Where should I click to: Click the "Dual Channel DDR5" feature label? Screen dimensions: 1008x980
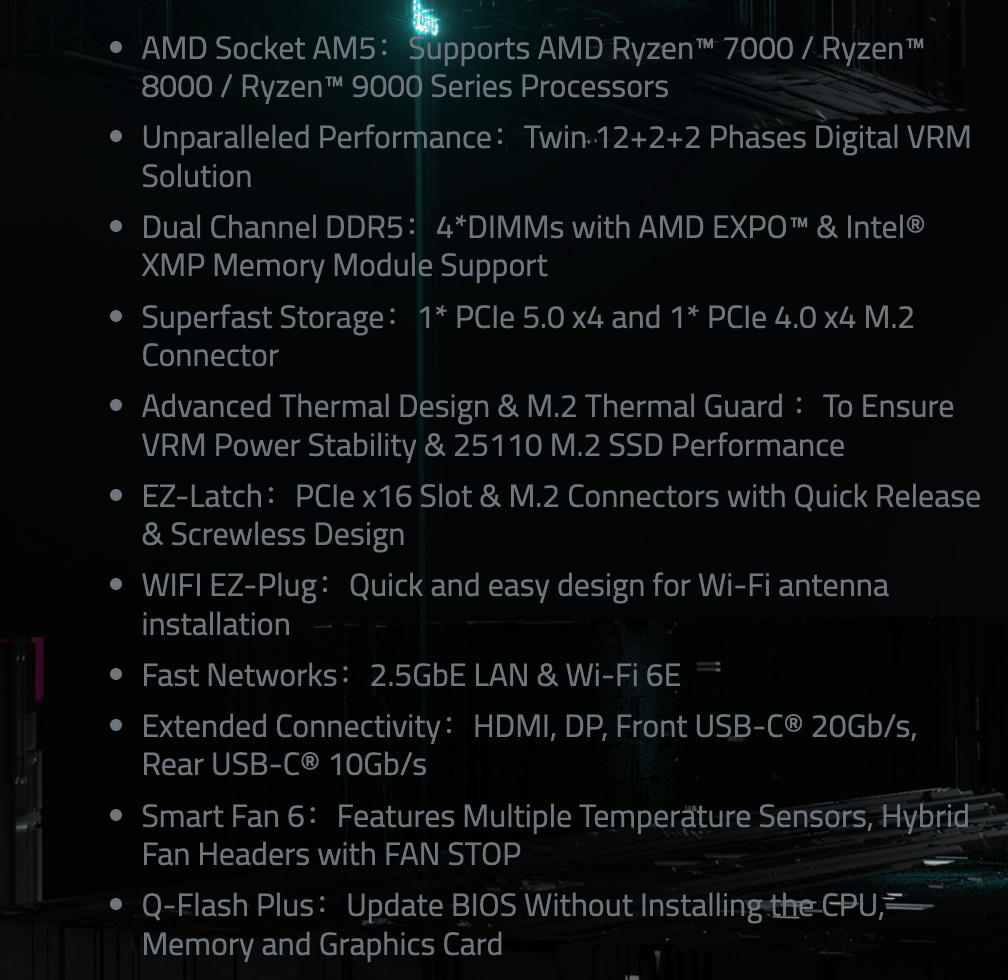coord(272,227)
